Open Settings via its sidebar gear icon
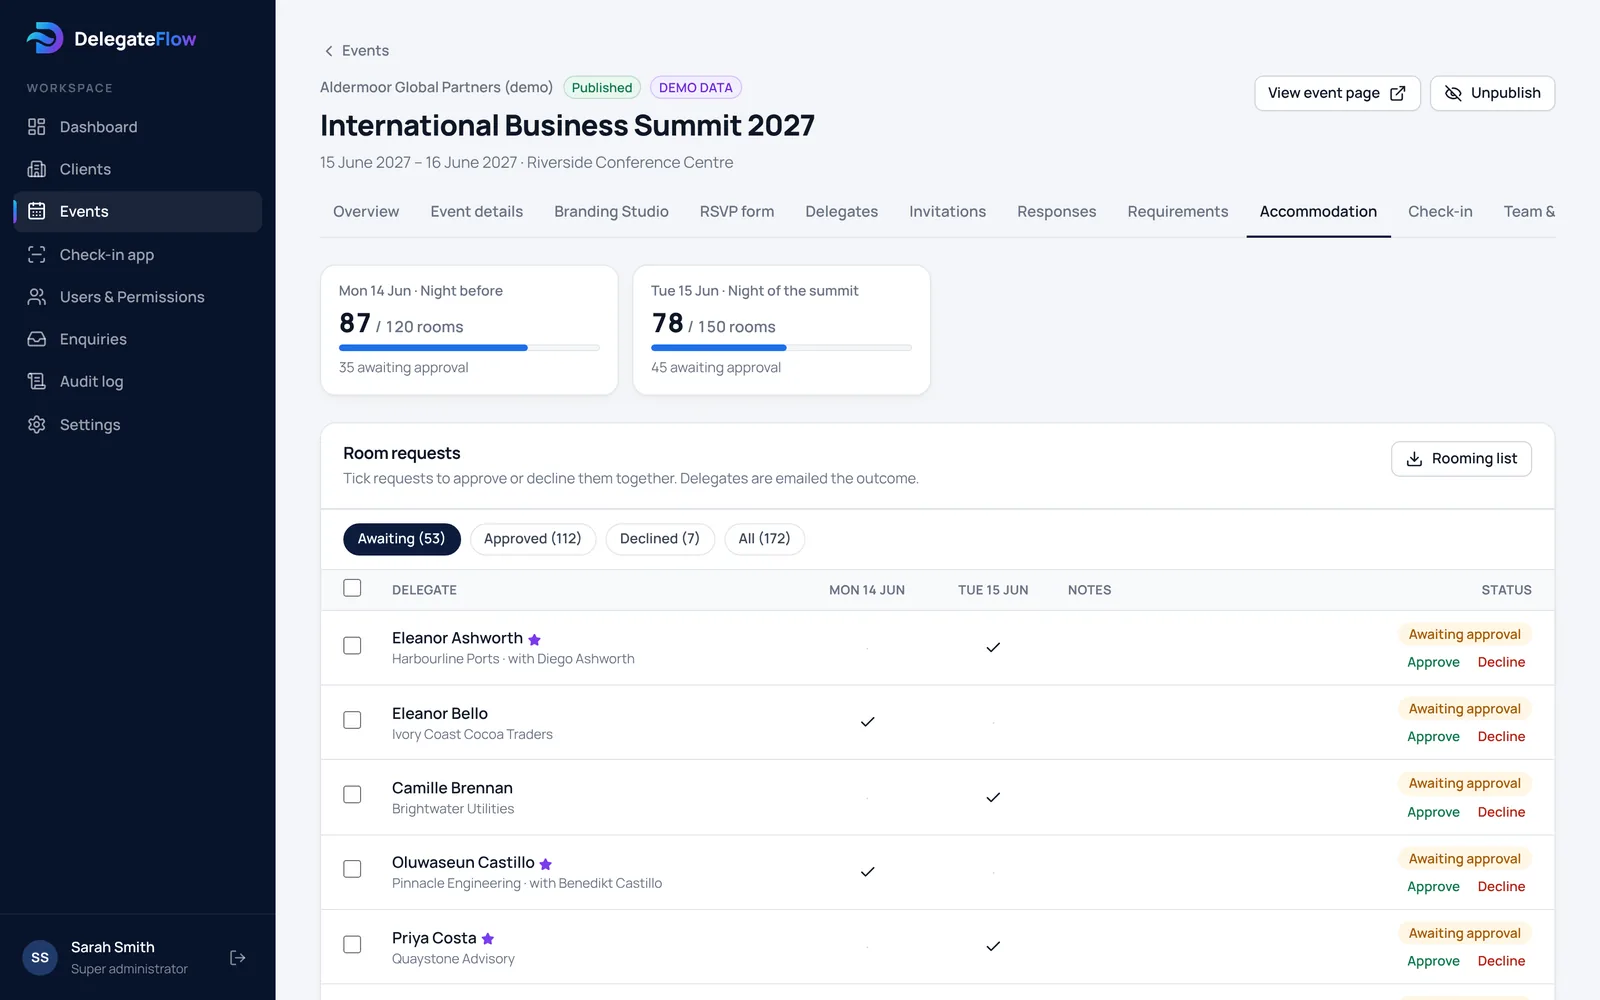Image resolution: width=1600 pixels, height=1000 pixels. (x=37, y=424)
